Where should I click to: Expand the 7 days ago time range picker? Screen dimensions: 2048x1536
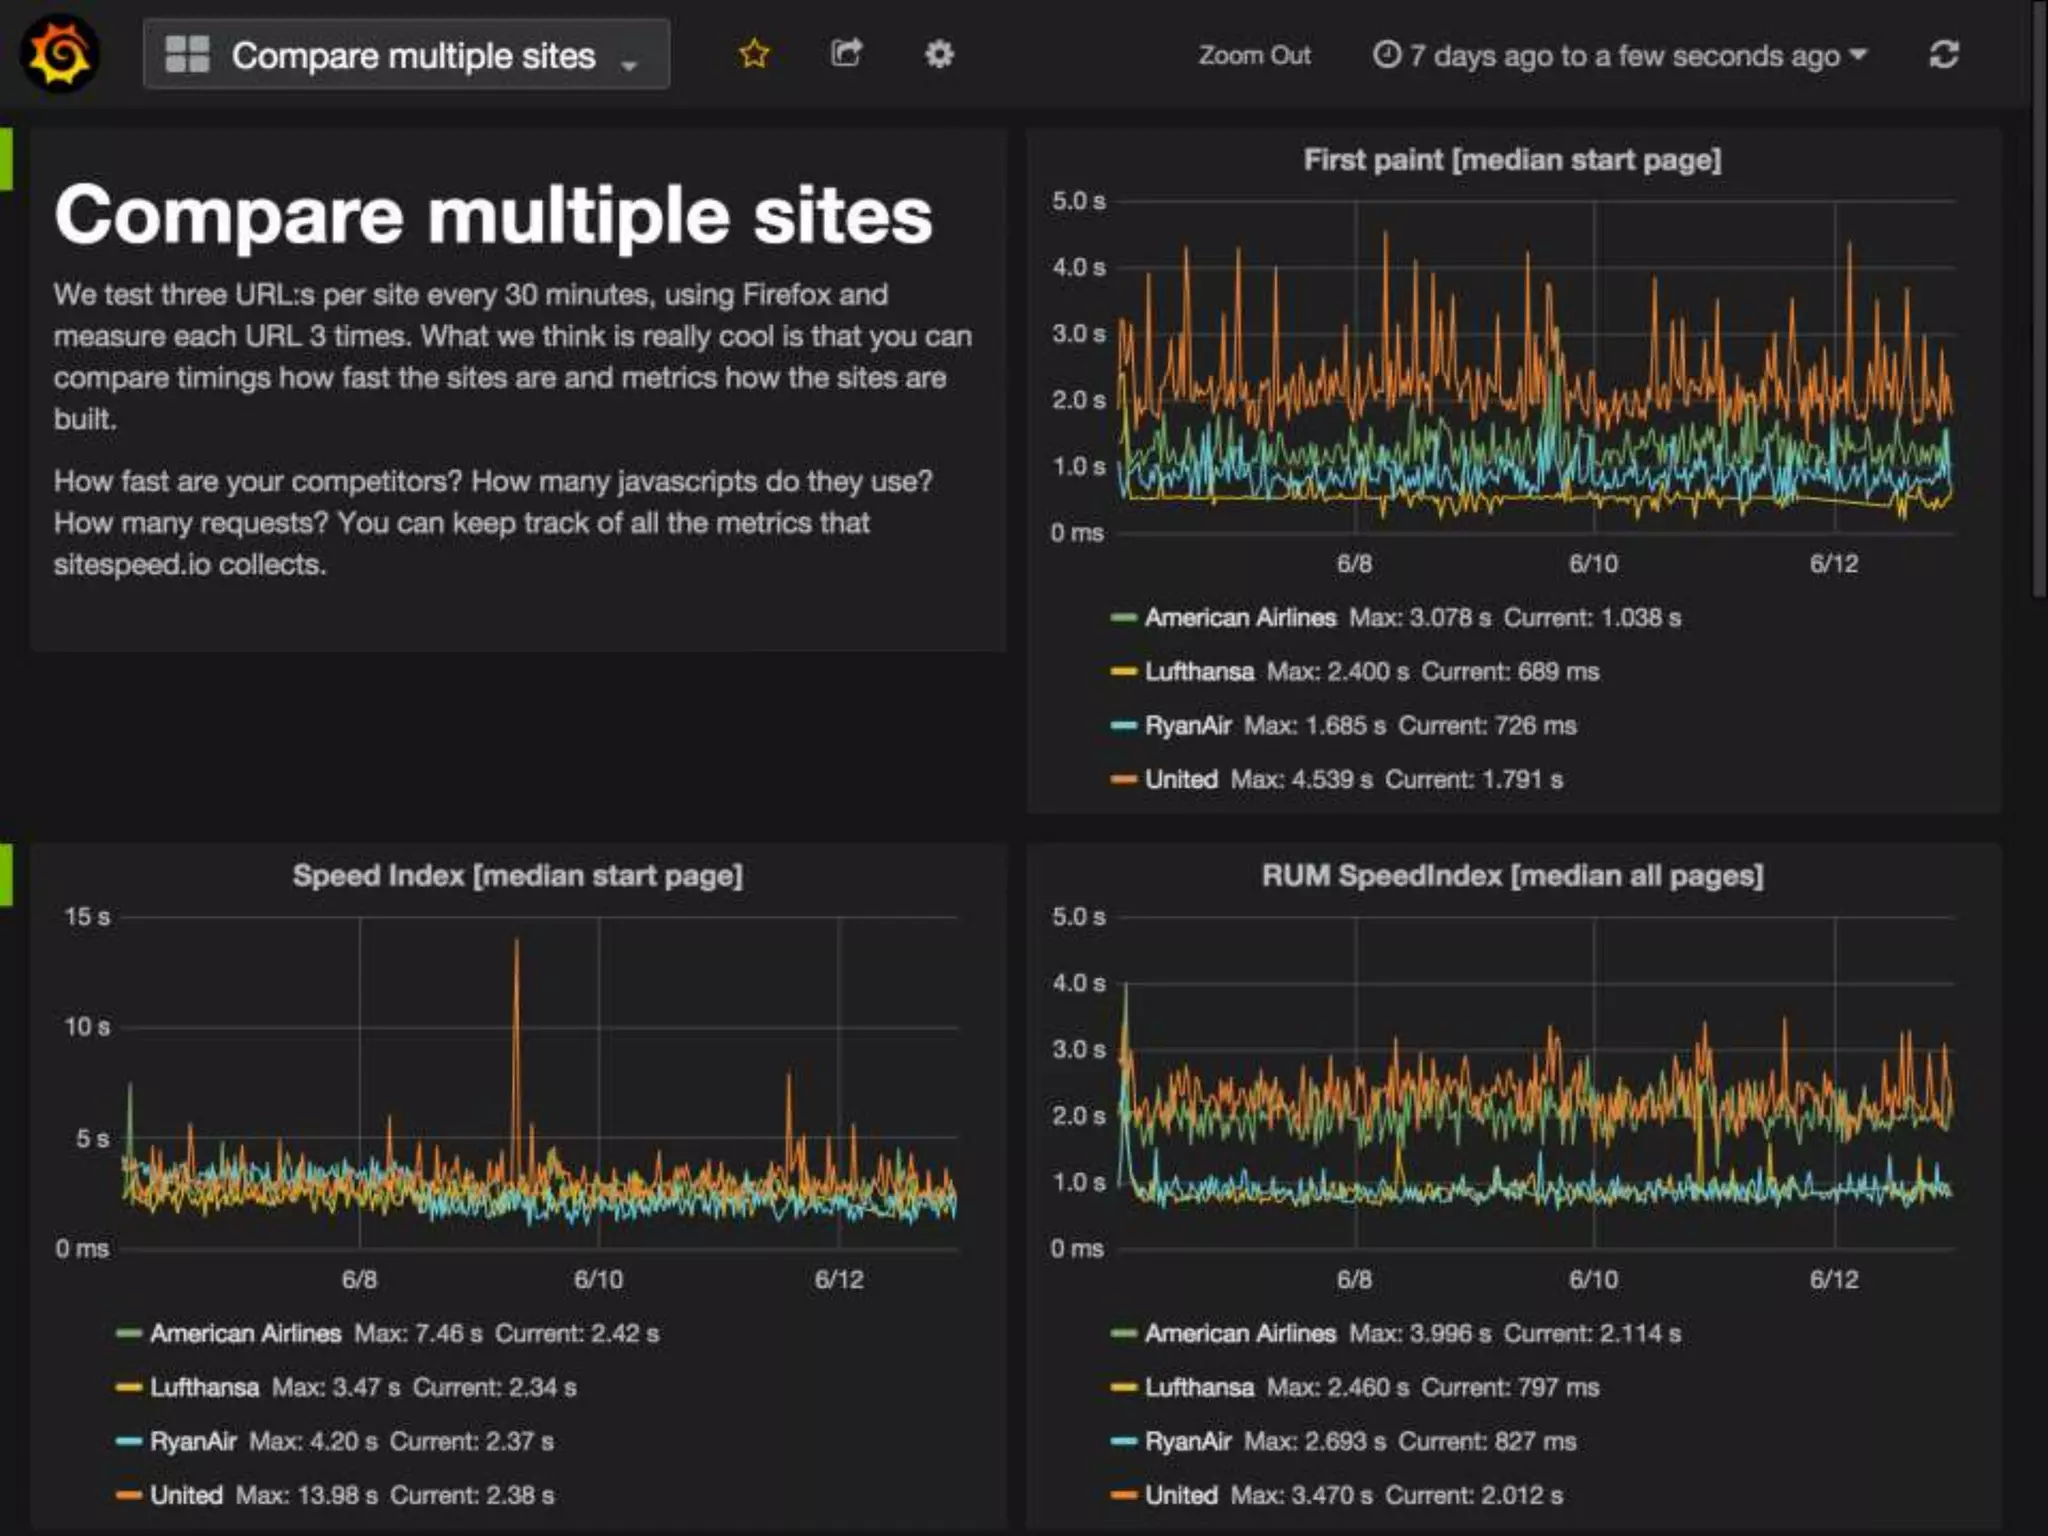pyautogui.click(x=1625, y=55)
